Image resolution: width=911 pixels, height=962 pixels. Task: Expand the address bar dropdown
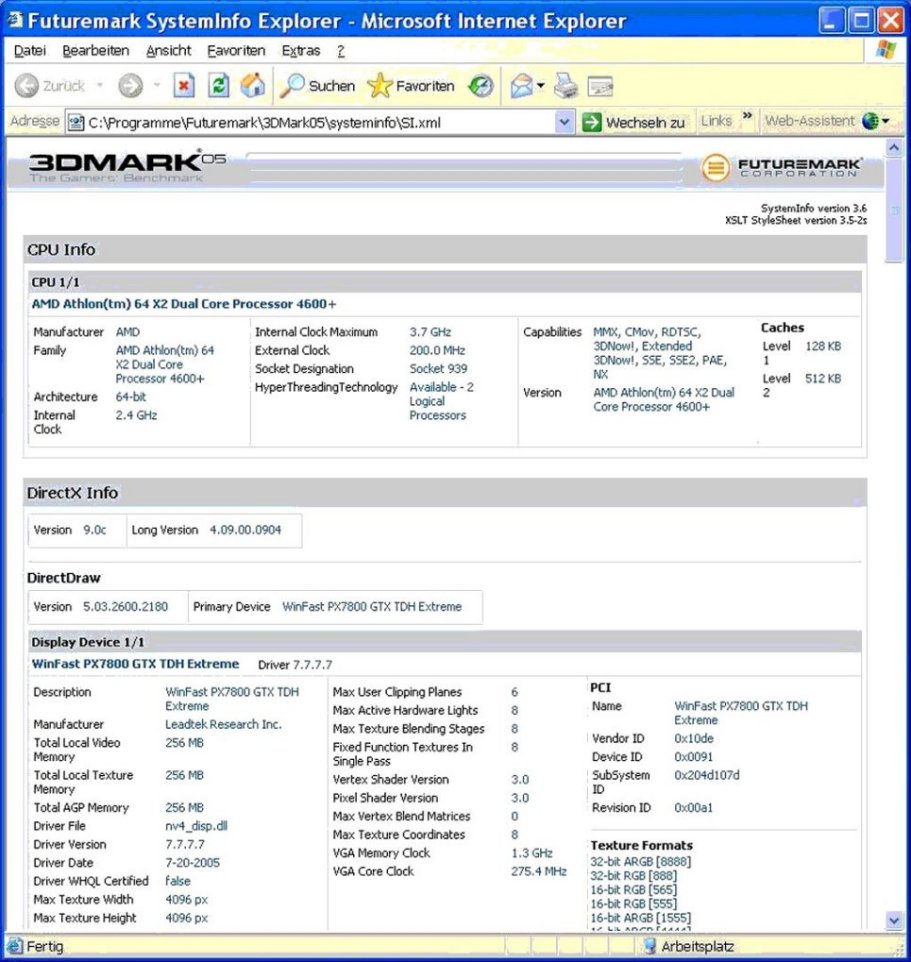point(564,122)
